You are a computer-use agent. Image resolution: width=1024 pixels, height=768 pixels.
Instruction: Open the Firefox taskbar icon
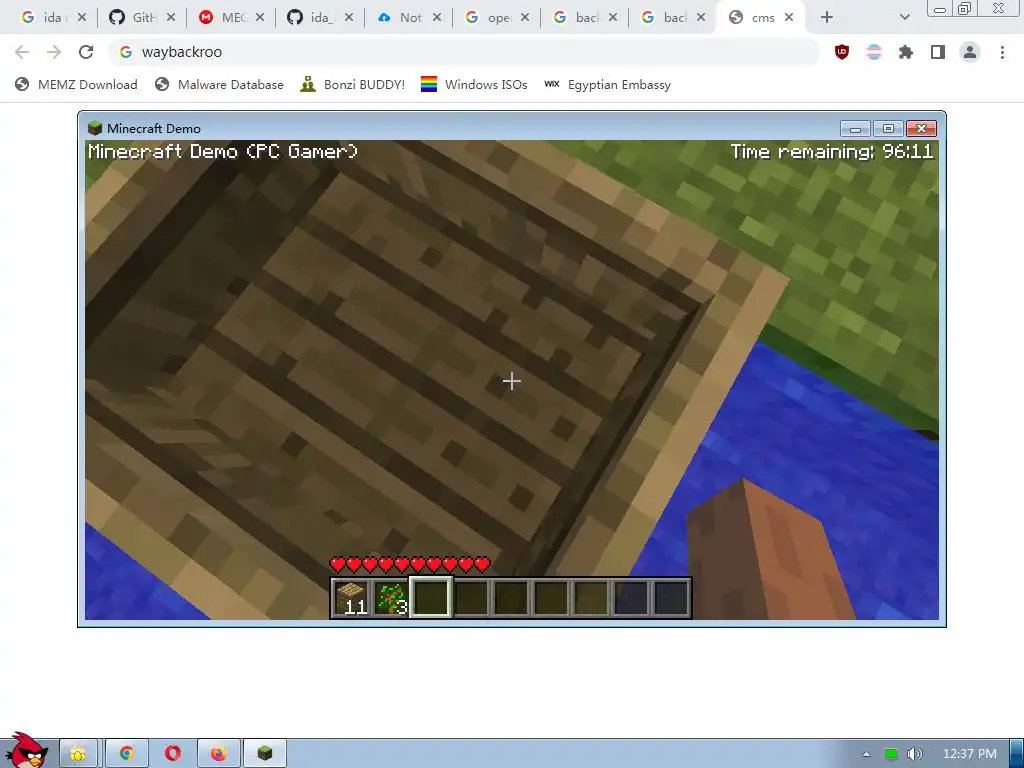pos(219,754)
